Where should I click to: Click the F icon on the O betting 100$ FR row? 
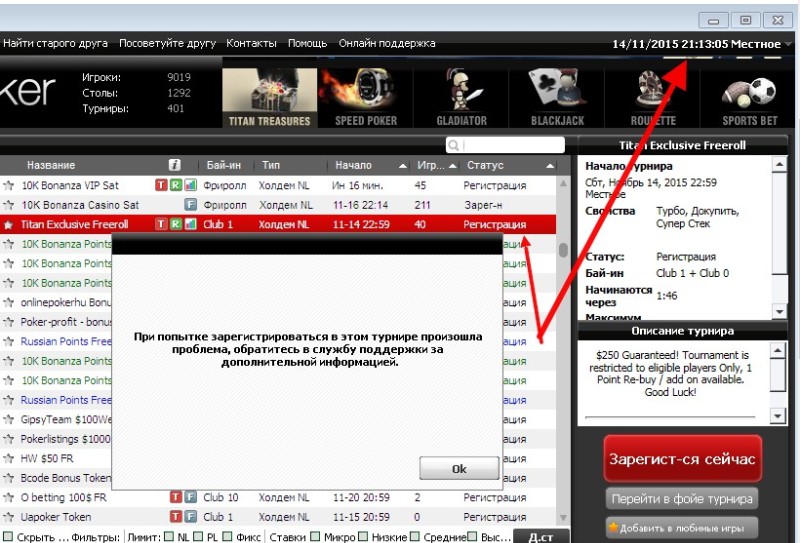[x=190, y=497]
